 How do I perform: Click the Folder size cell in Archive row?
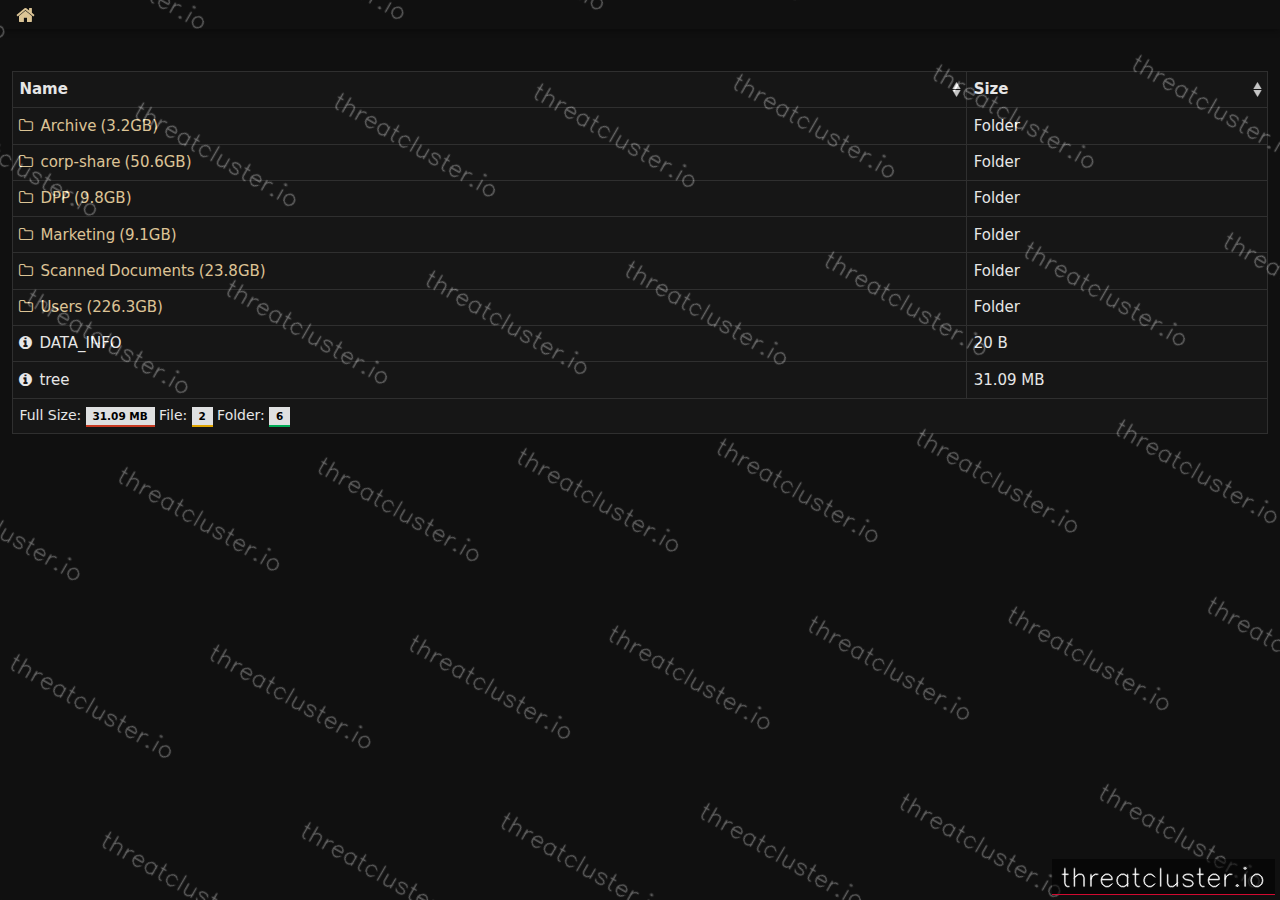1116,126
